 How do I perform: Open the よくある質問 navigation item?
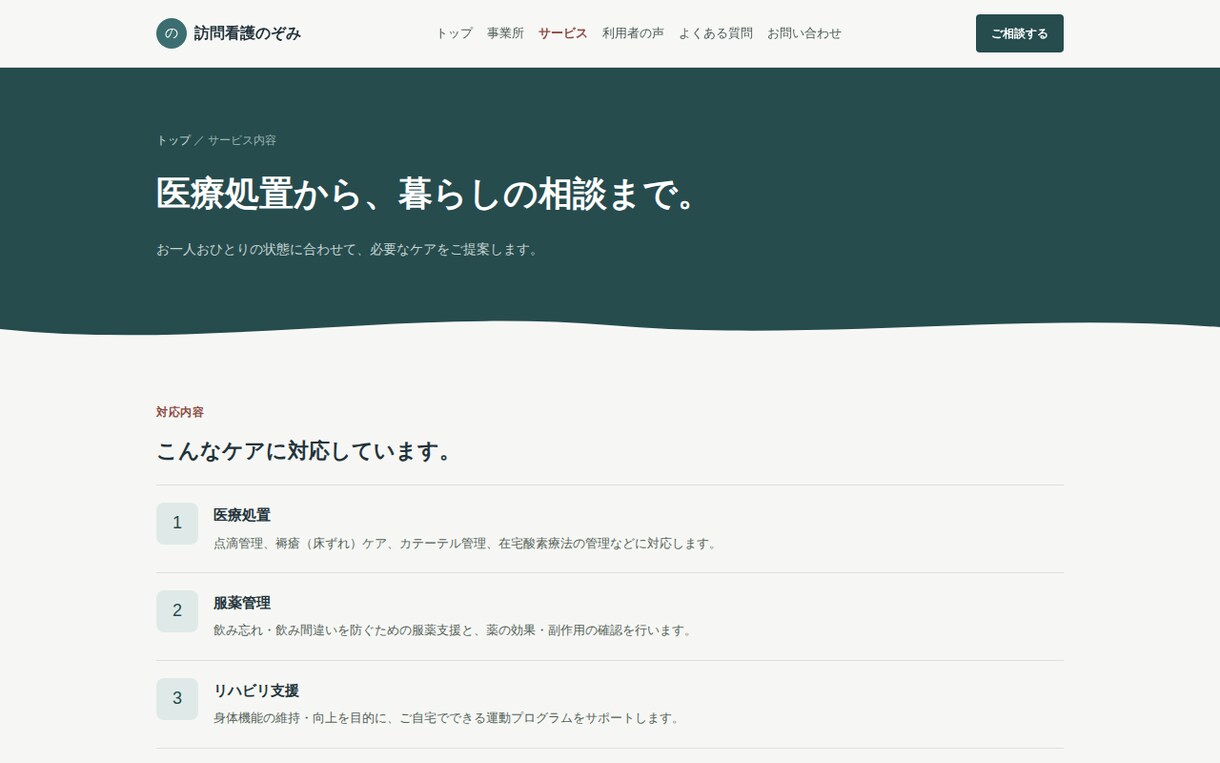(x=716, y=33)
